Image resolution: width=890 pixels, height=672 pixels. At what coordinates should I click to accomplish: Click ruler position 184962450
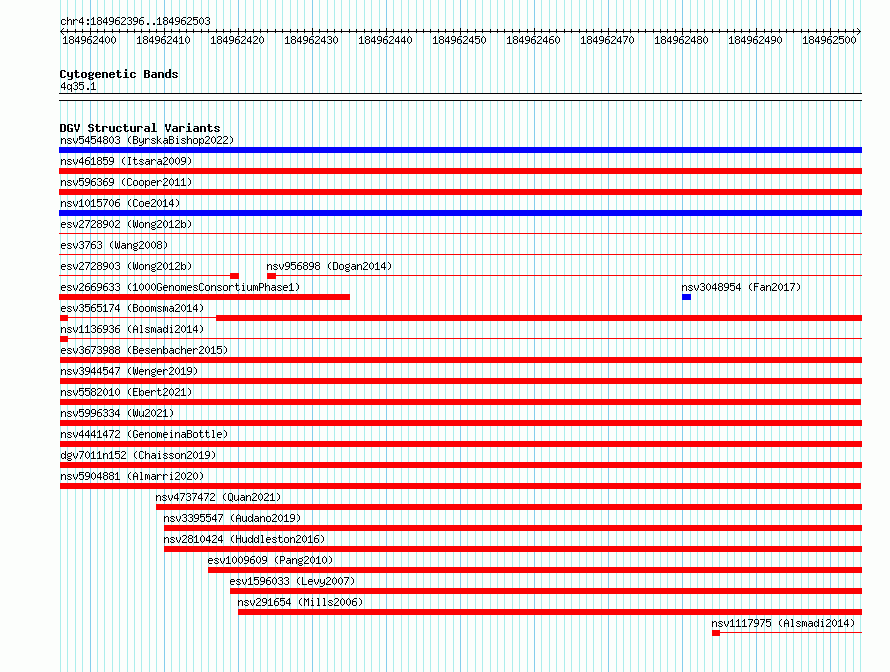click(x=459, y=40)
